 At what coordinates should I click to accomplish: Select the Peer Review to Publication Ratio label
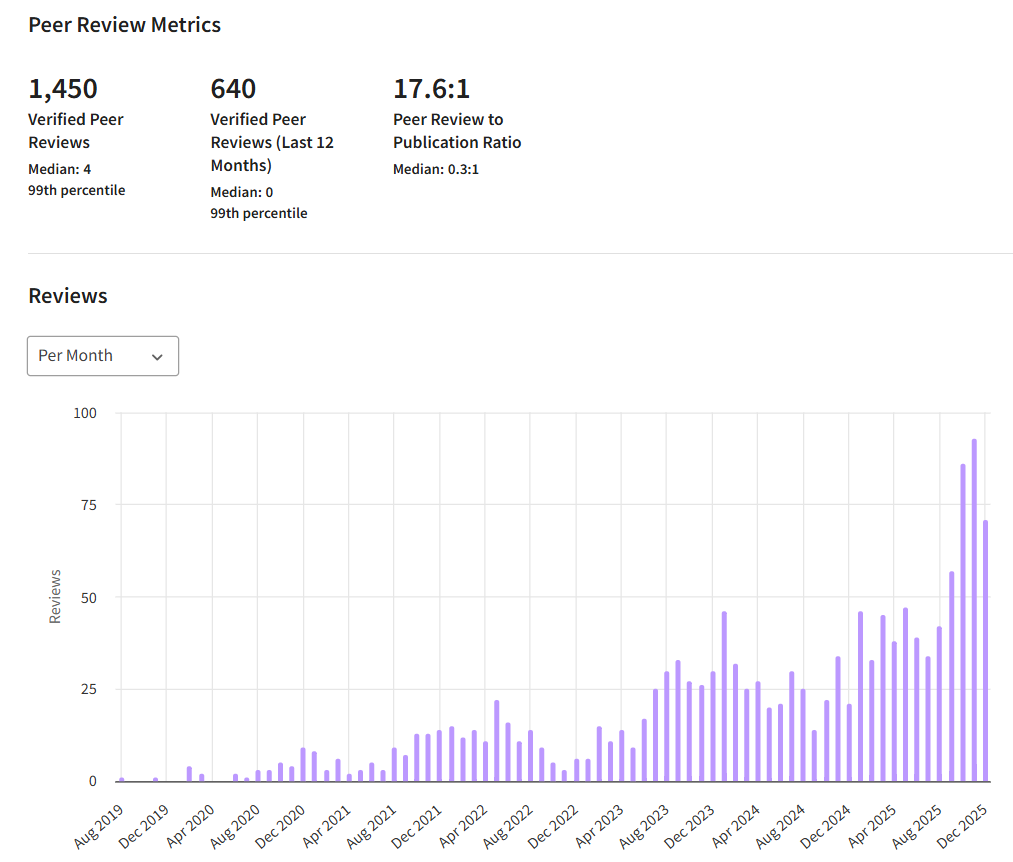point(457,131)
